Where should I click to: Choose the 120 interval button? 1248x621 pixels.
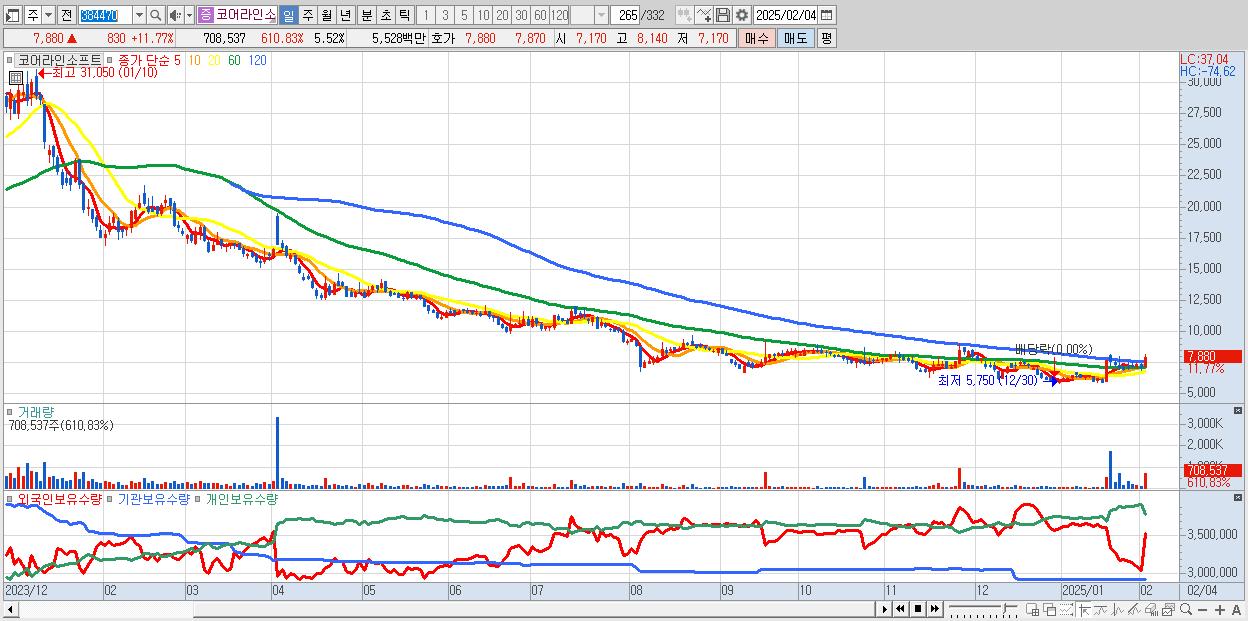[x=559, y=15]
